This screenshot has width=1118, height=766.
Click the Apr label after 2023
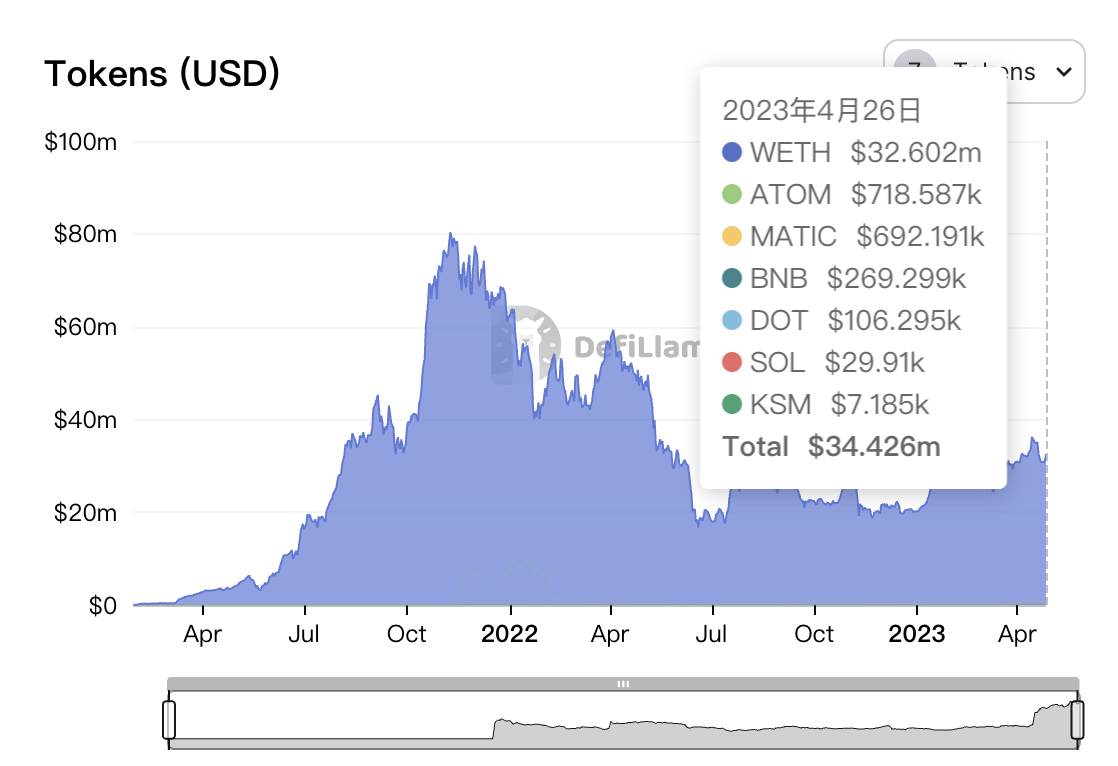[1017, 634]
